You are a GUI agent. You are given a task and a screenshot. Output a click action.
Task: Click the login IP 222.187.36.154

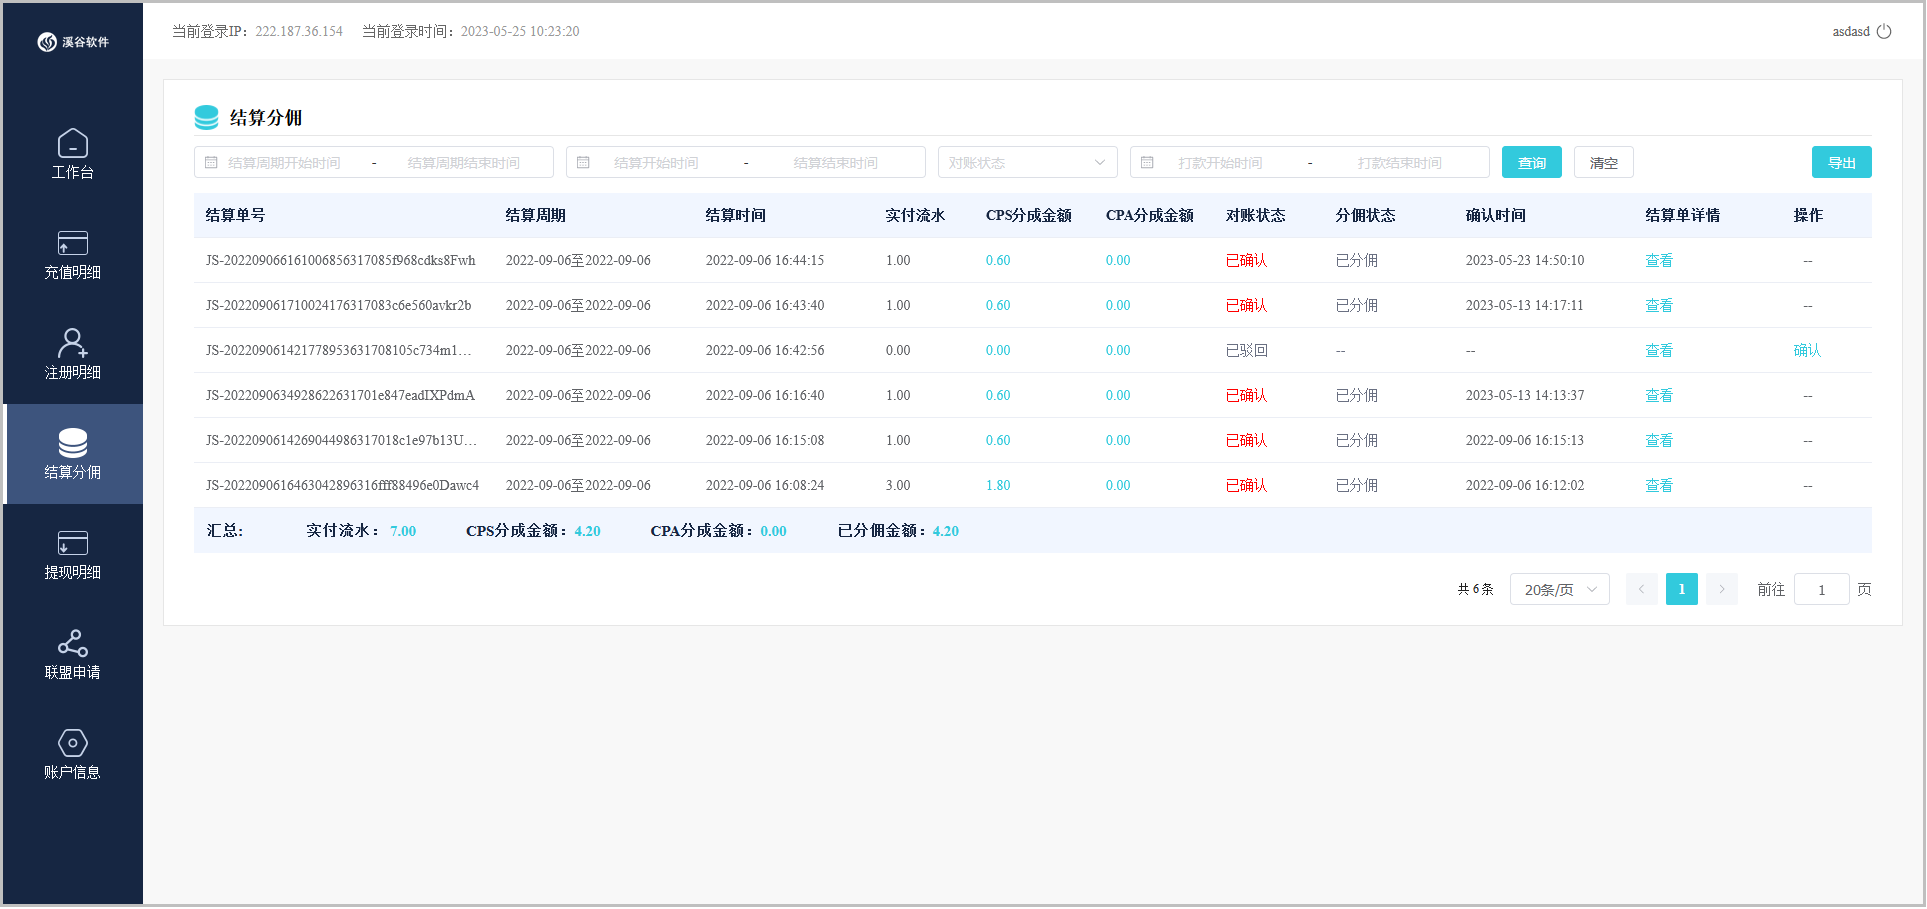[x=299, y=31]
